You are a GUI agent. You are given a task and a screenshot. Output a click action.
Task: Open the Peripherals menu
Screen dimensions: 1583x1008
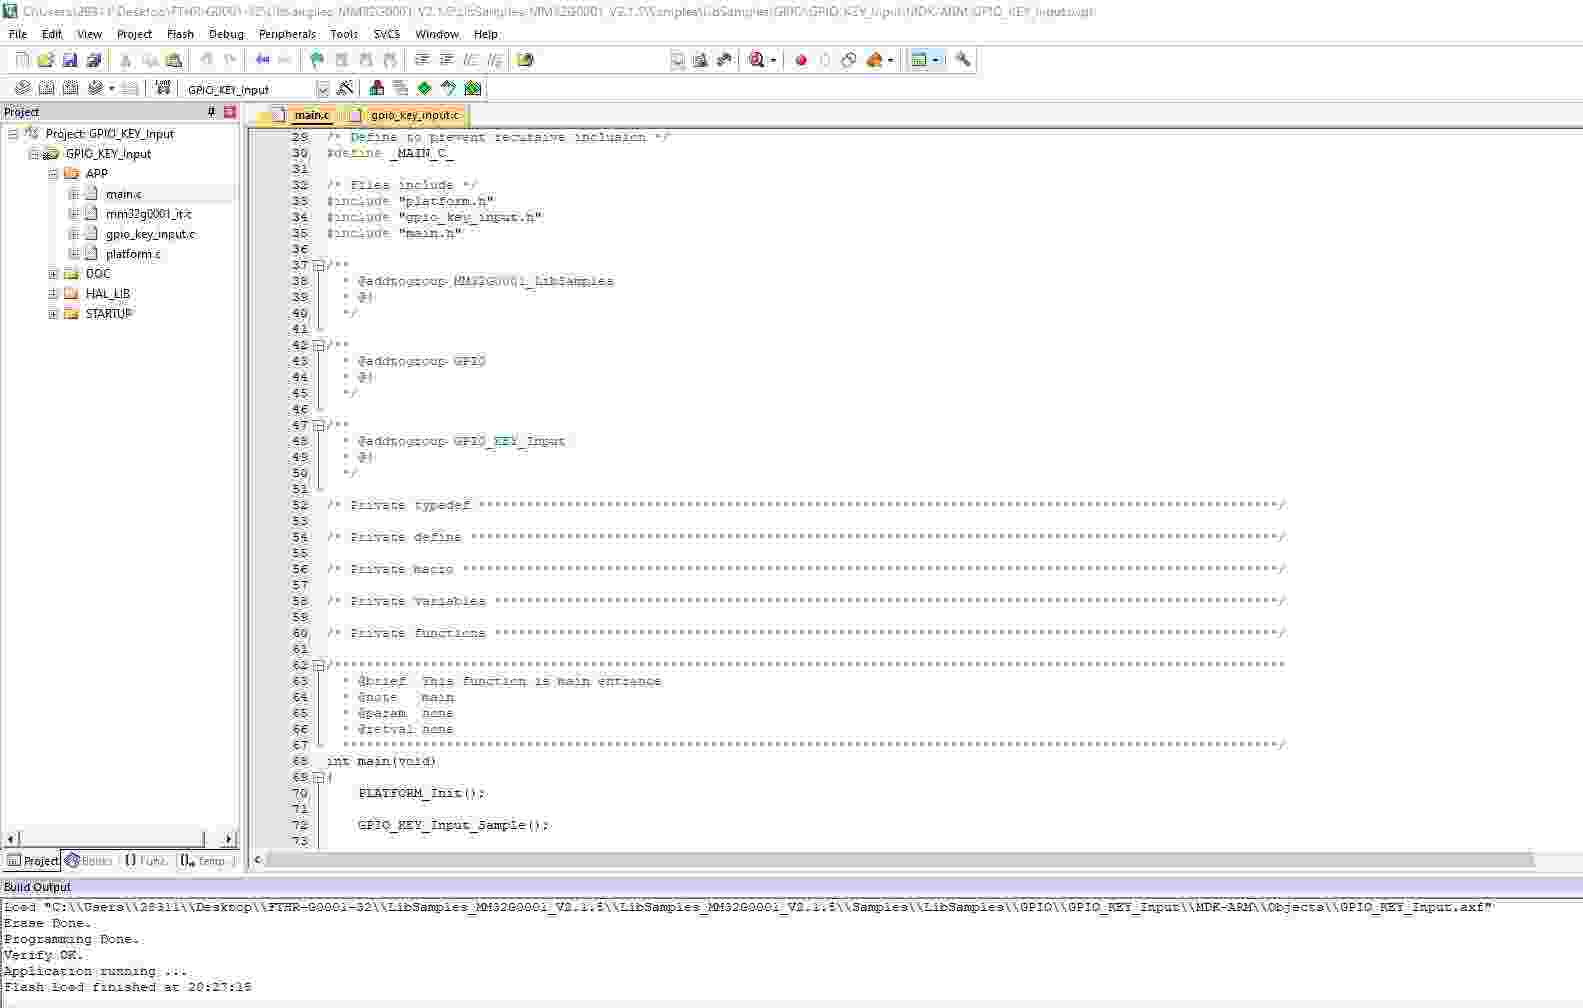tap(287, 34)
